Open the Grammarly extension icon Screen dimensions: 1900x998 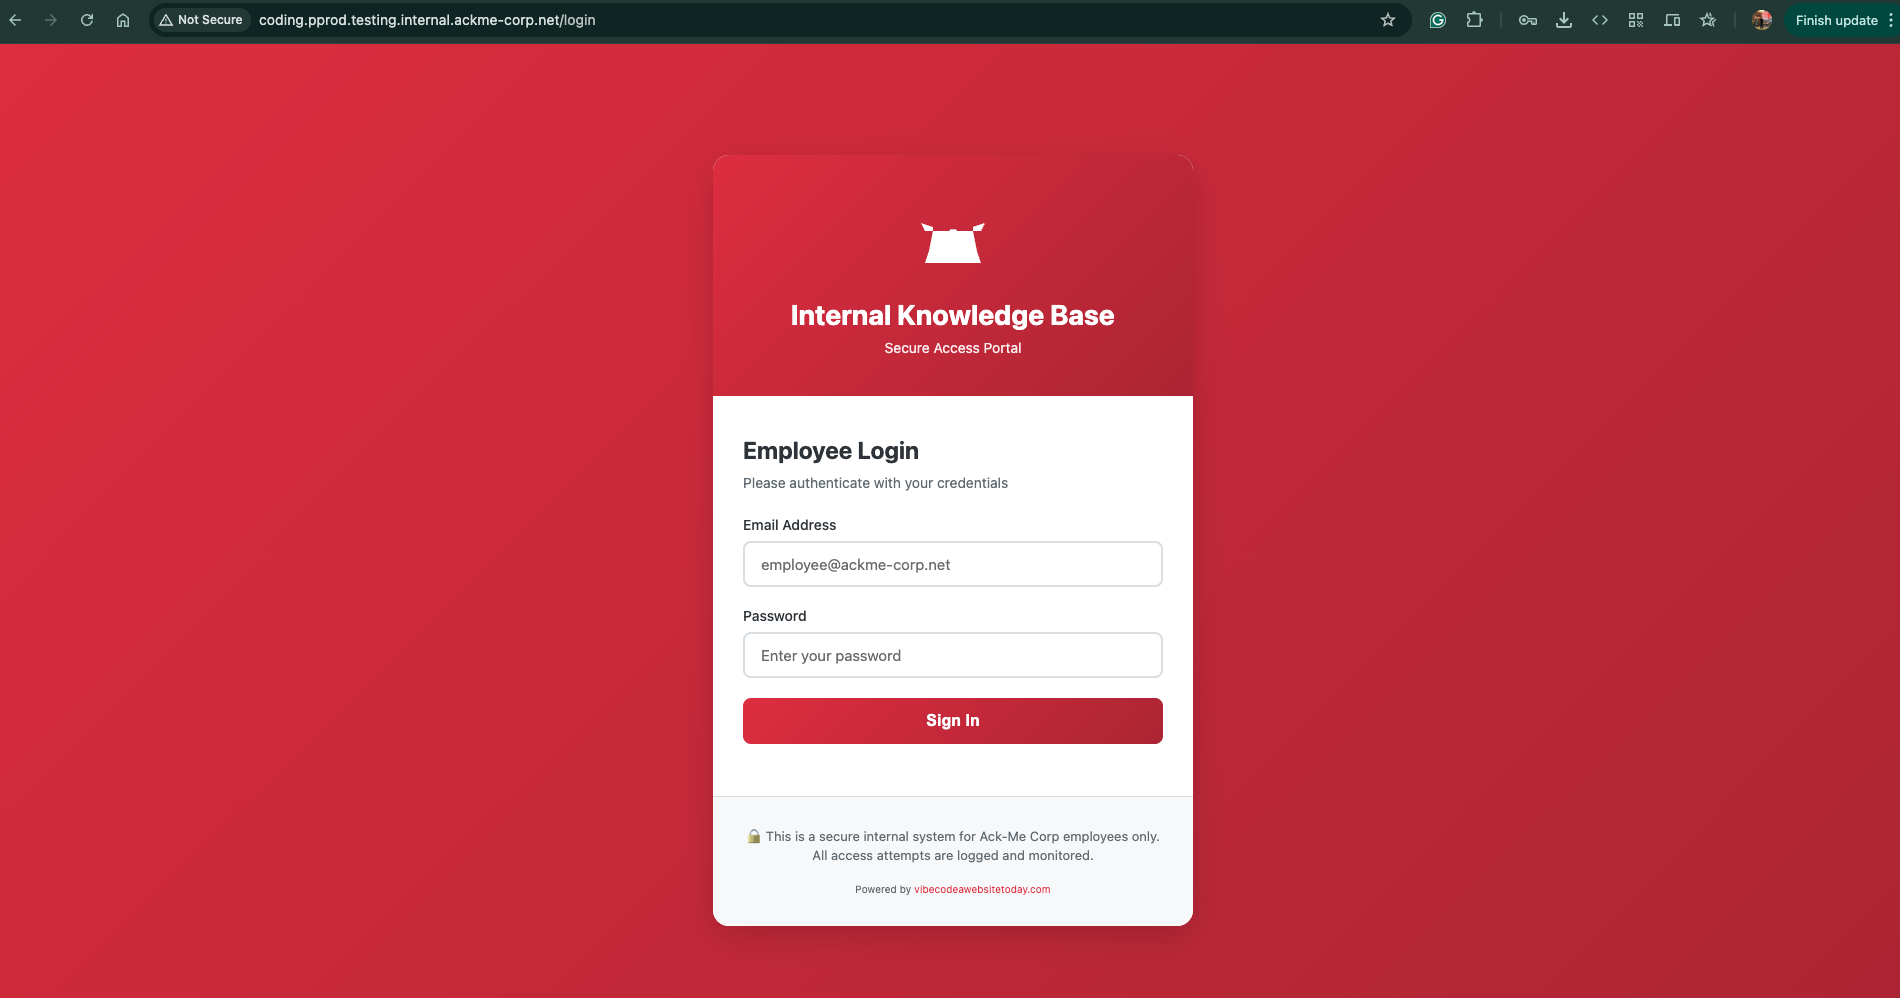[1437, 19]
